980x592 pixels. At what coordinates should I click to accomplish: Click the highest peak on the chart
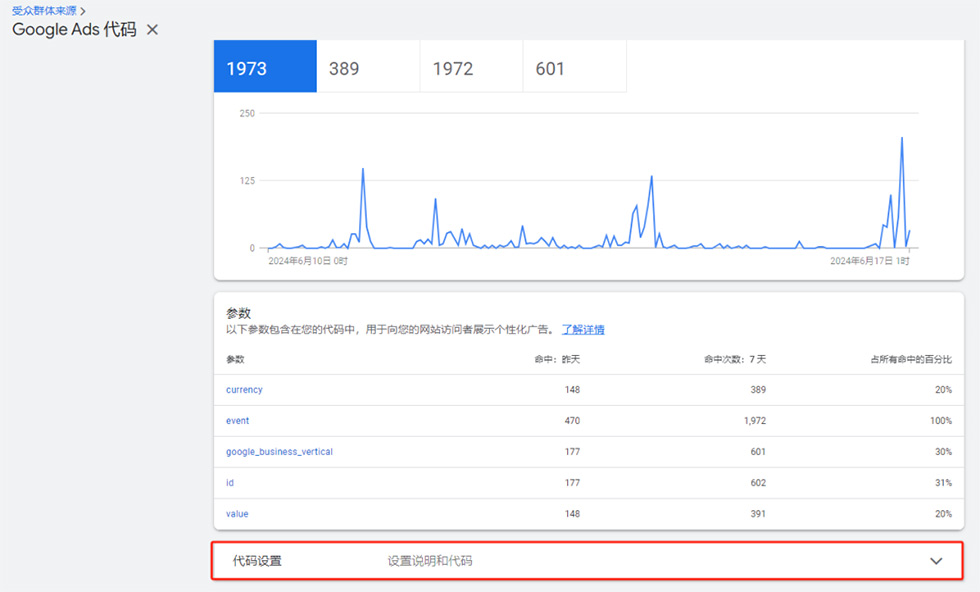pos(902,138)
